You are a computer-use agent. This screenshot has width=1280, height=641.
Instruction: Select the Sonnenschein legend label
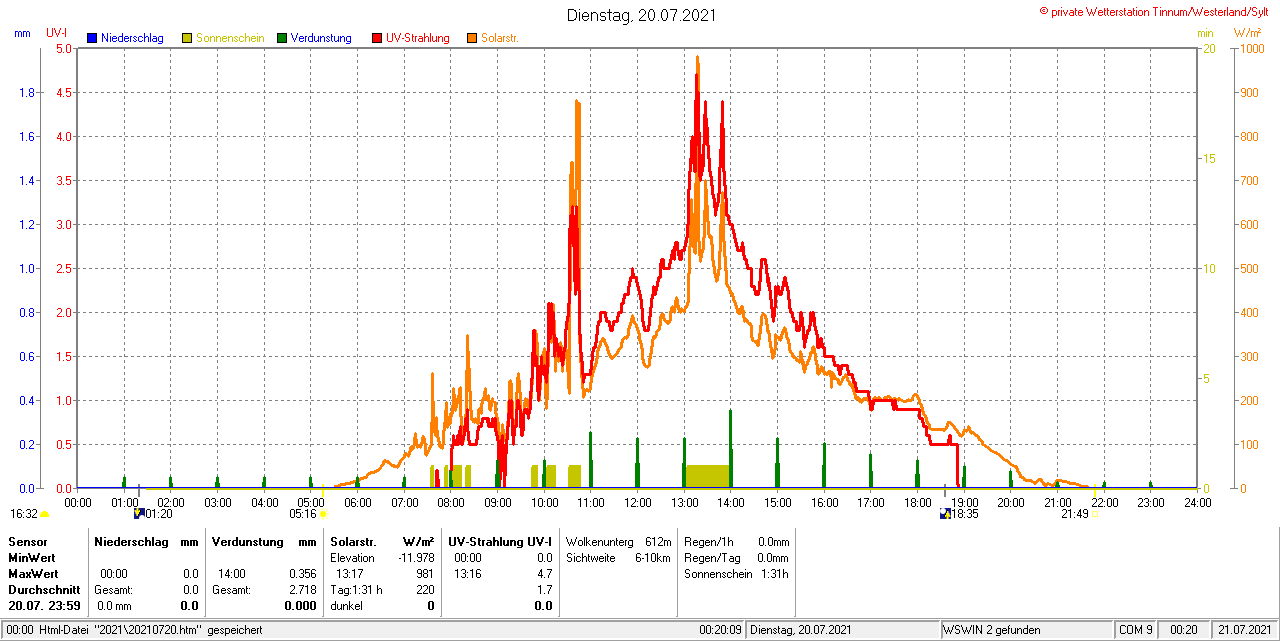tap(230, 38)
